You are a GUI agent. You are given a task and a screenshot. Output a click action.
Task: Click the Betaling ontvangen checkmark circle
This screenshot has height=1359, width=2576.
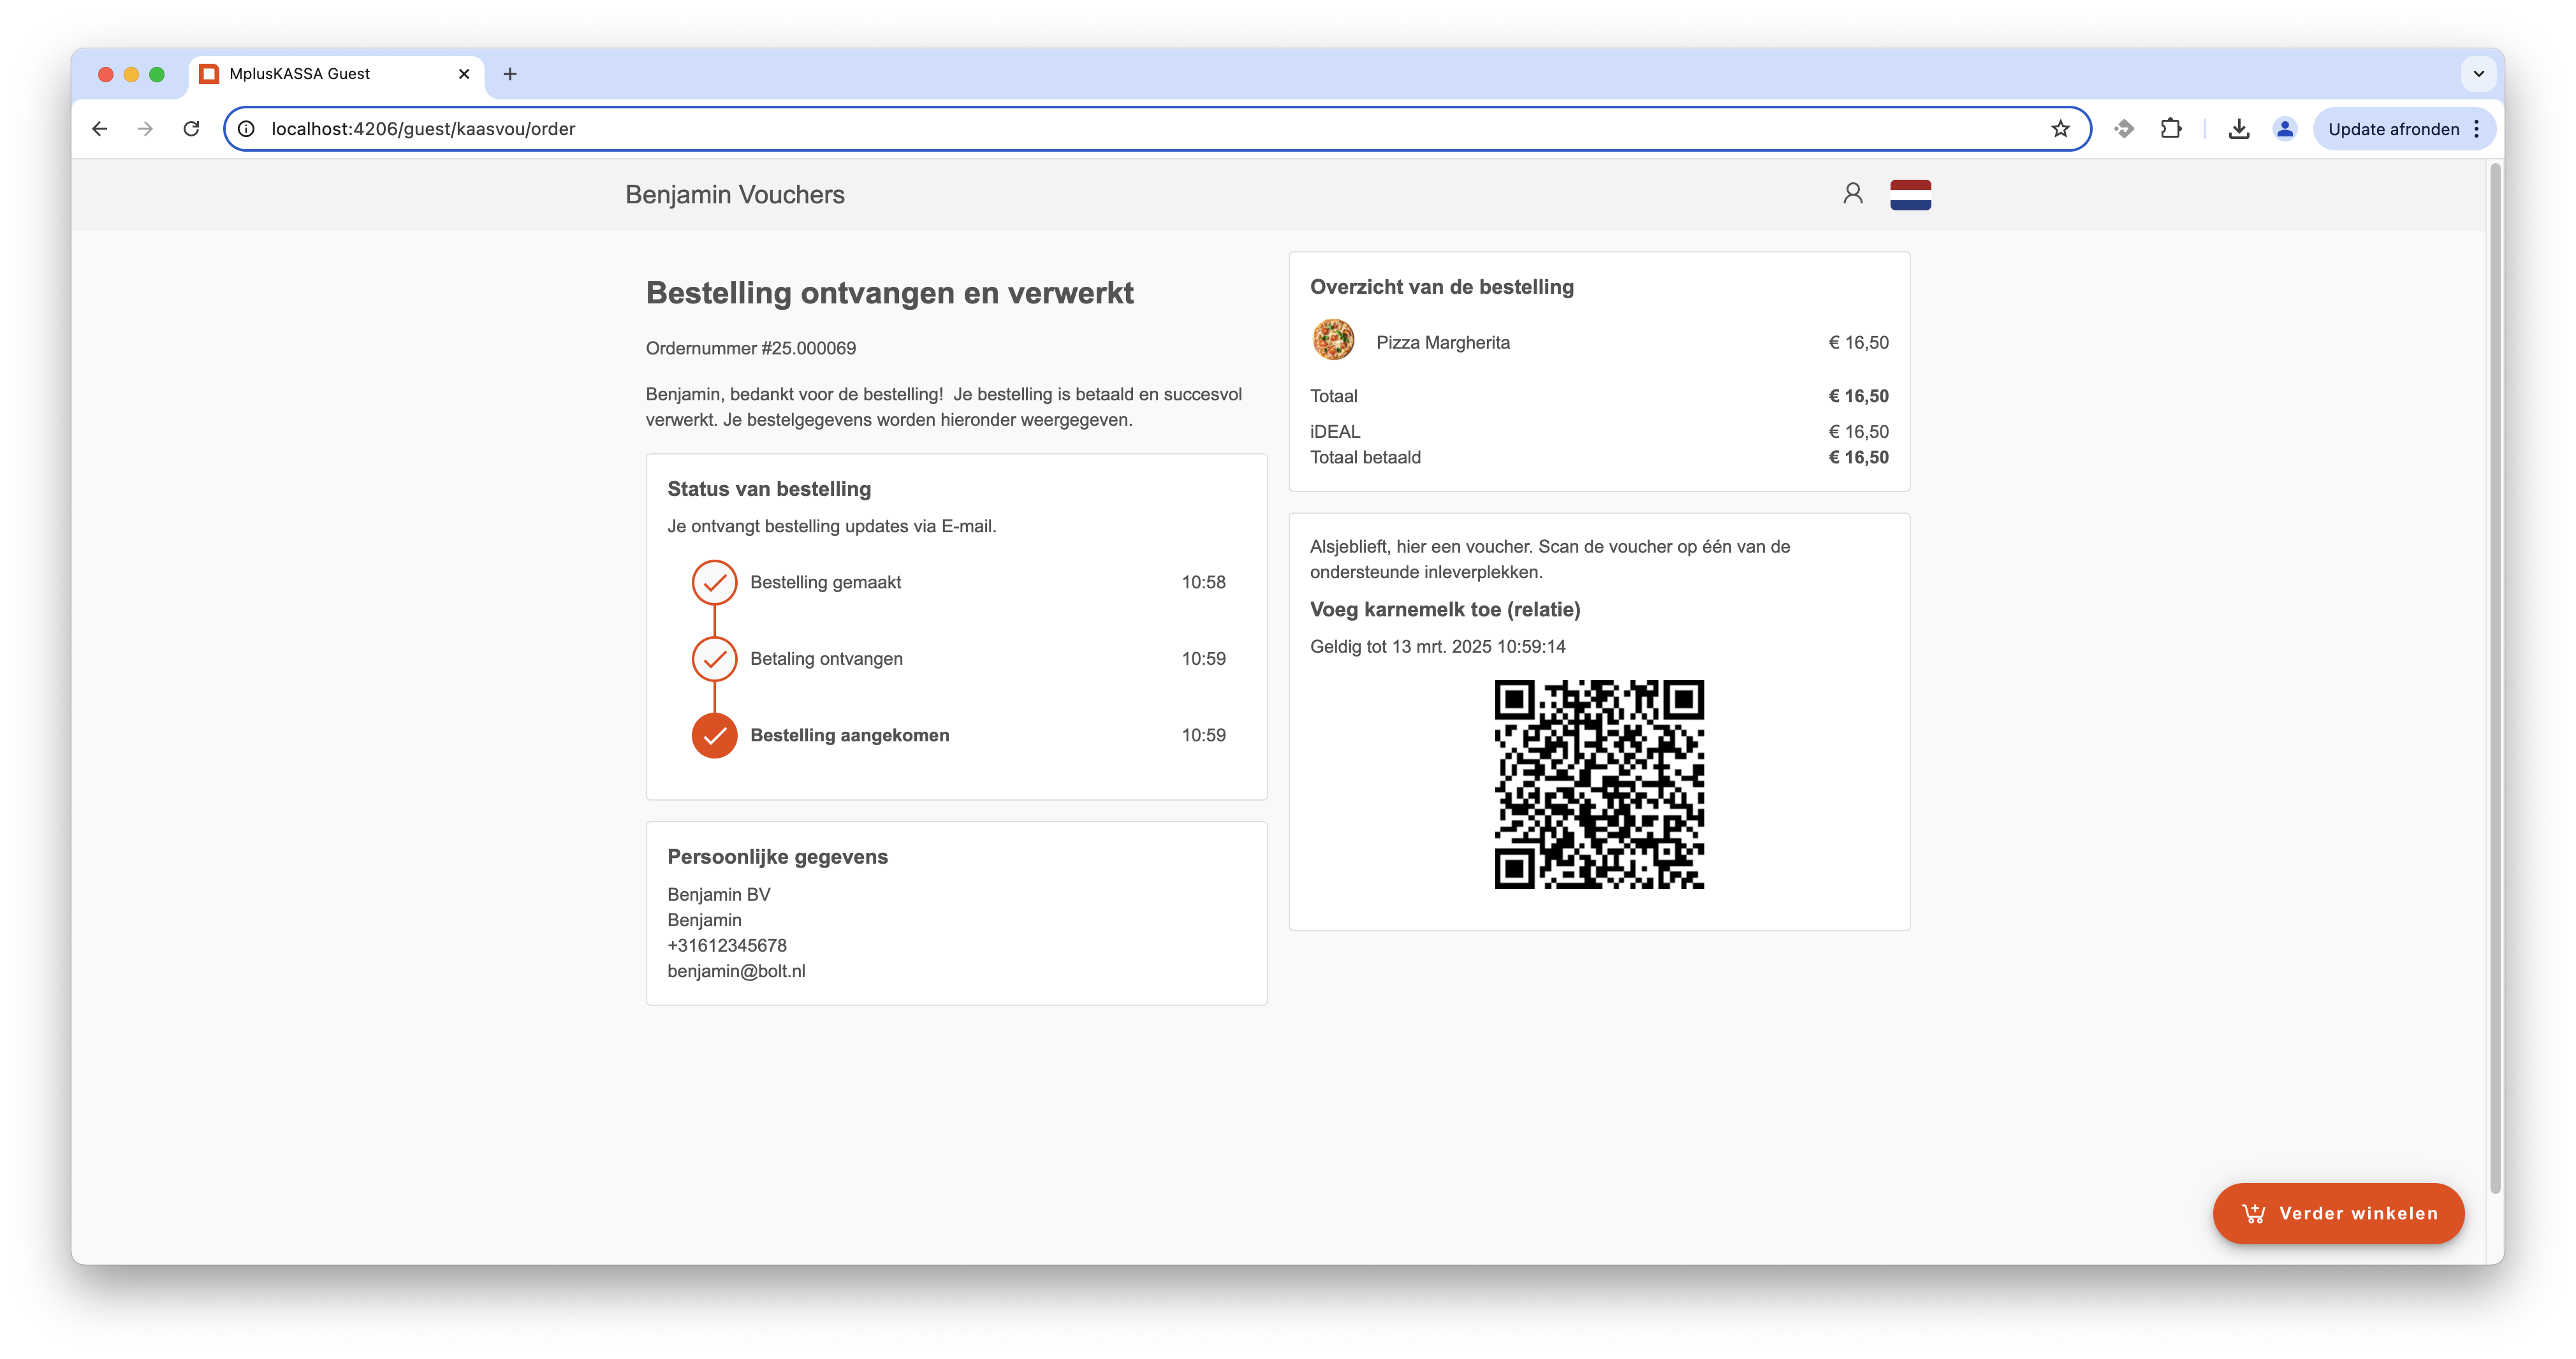[x=714, y=659]
